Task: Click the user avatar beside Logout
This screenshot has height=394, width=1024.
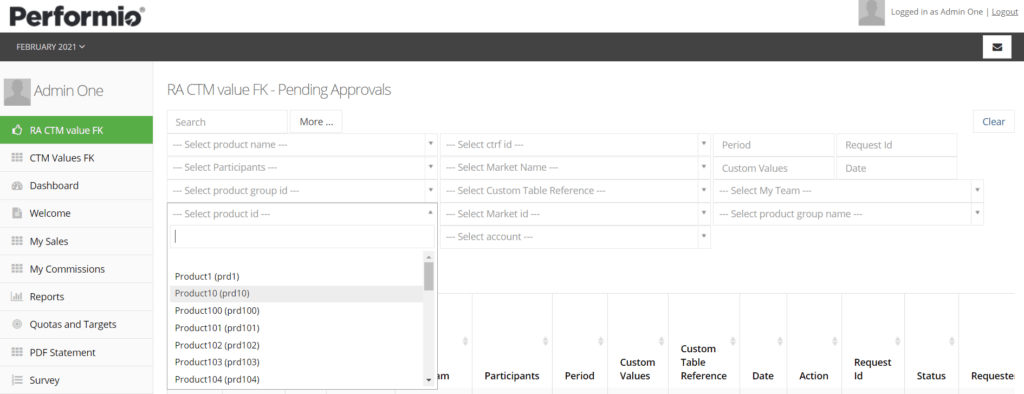Action: coord(871,12)
